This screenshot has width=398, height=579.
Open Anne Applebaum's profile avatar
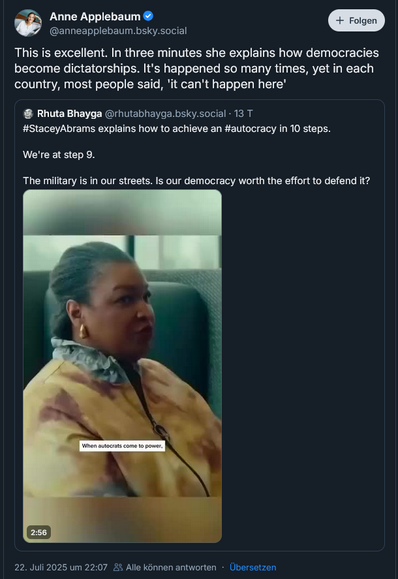(28, 23)
